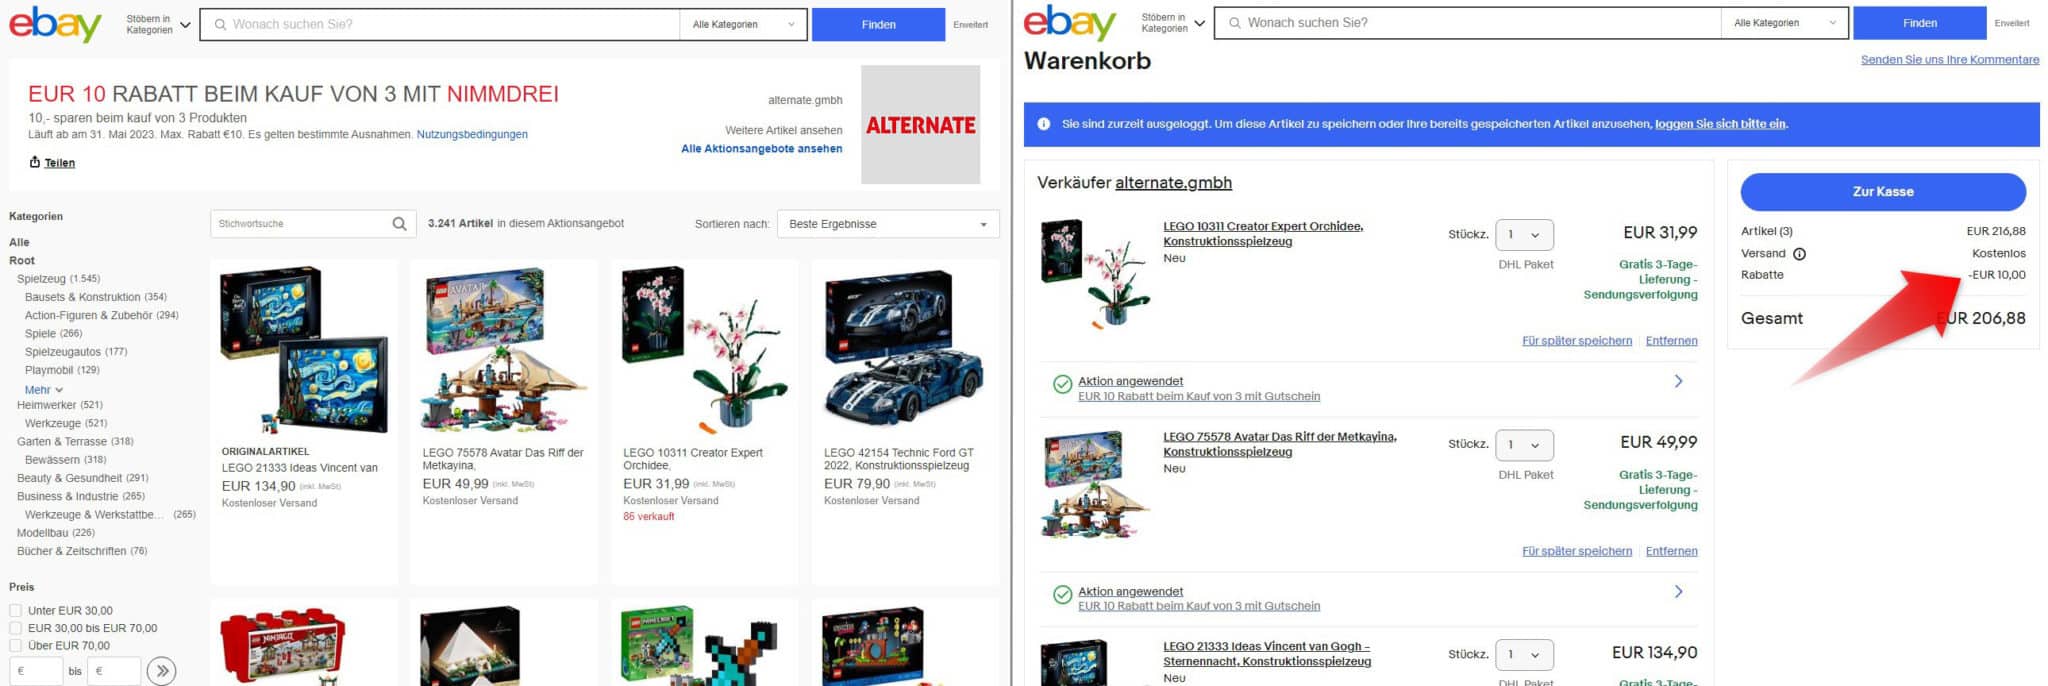Open the LEGO Ford GT product thumbnail
Viewport: 2048px width, 686px height.
coord(904,350)
